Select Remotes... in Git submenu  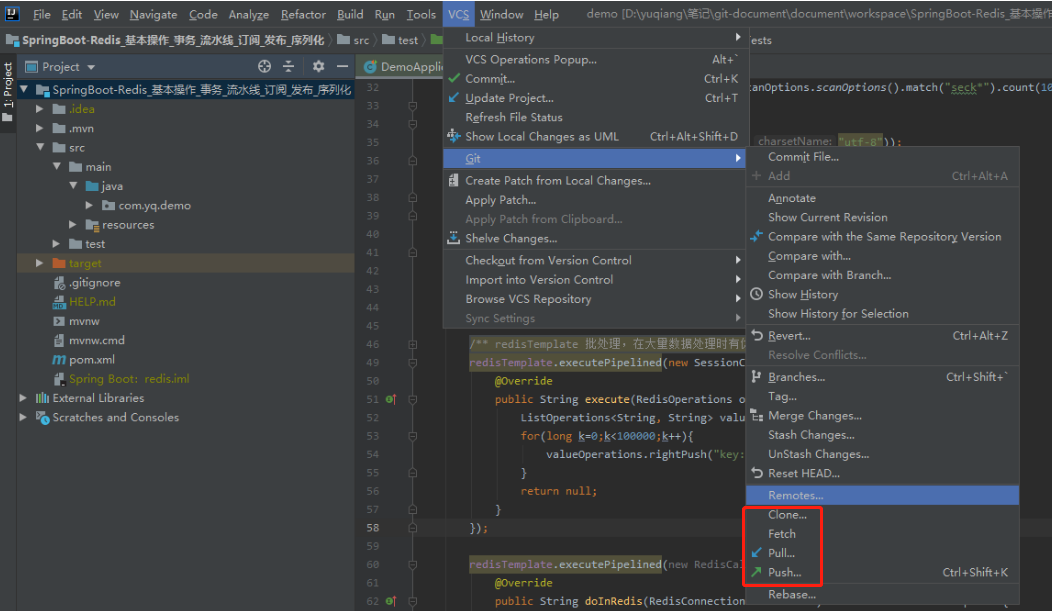pos(882,495)
